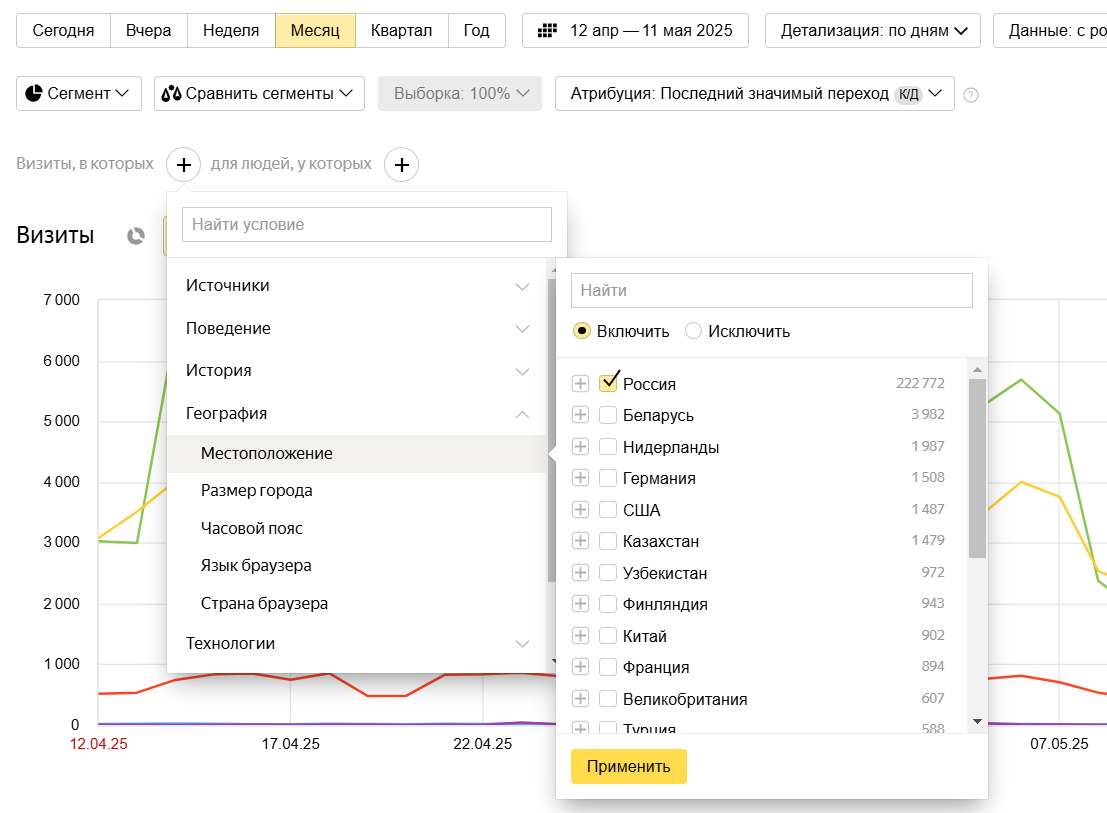Open calendar date range 12 апр — 11 мая

[x=637, y=30]
